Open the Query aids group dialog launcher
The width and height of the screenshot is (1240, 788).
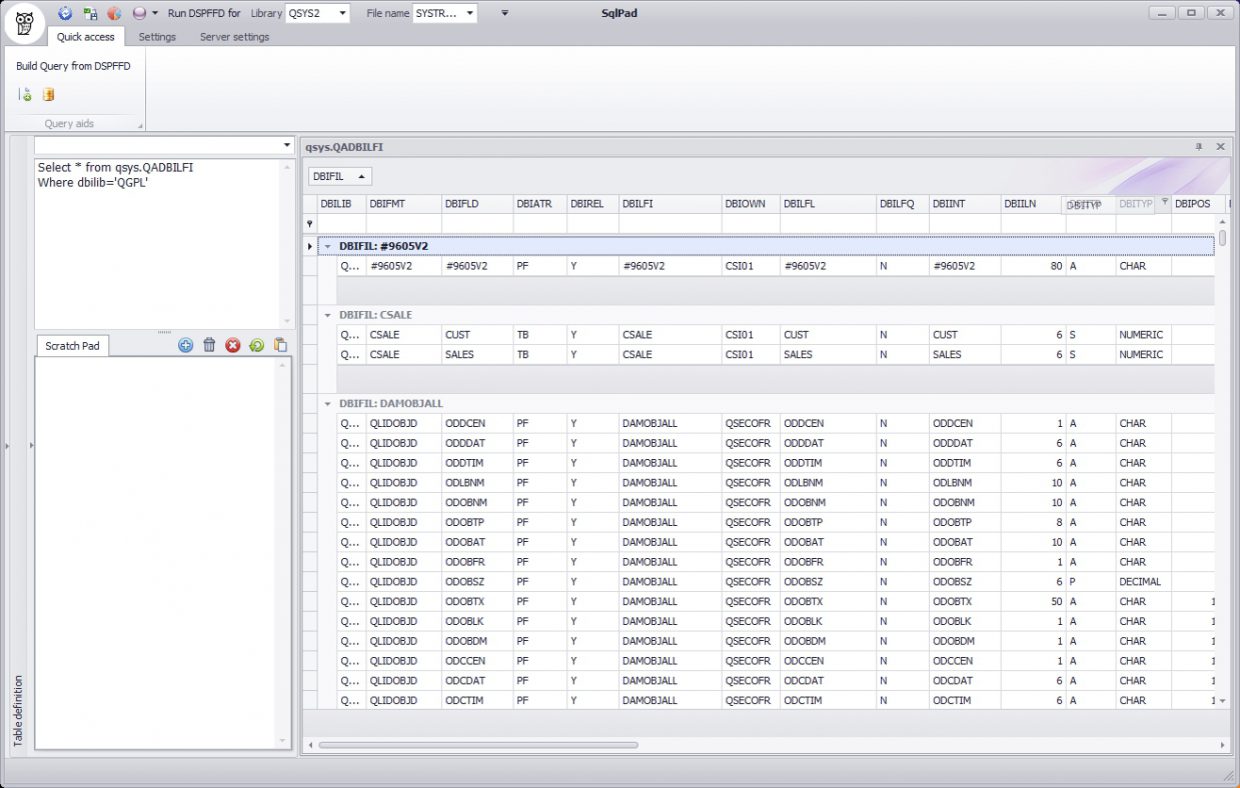(x=140, y=125)
